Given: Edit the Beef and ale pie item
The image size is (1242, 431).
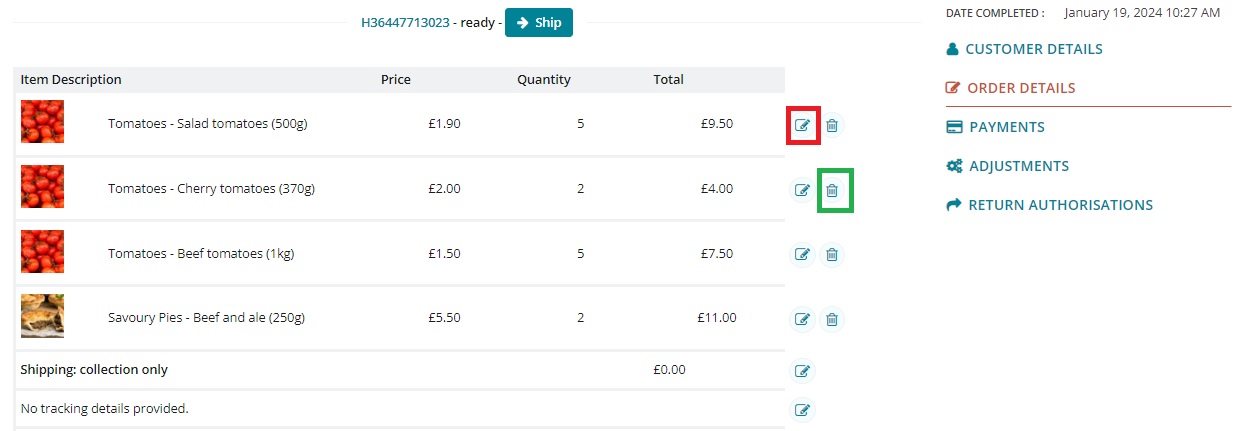Looking at the screenshot, I should pyautogui.click(x=802, y=319).
